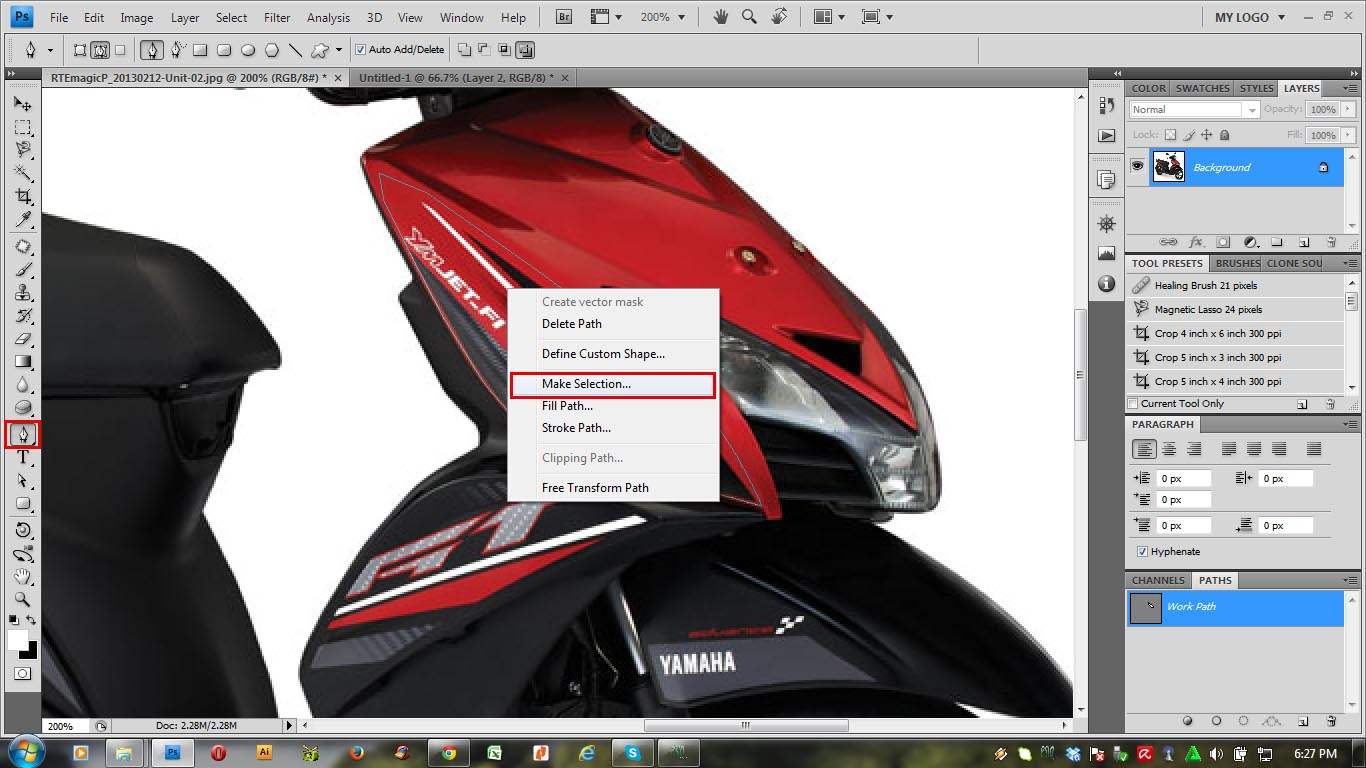Screen dimensions: 1366x768
Task: Toggle Quick Mask mode in toolbox
Action: pyautogui.click(x=22, y=674)
